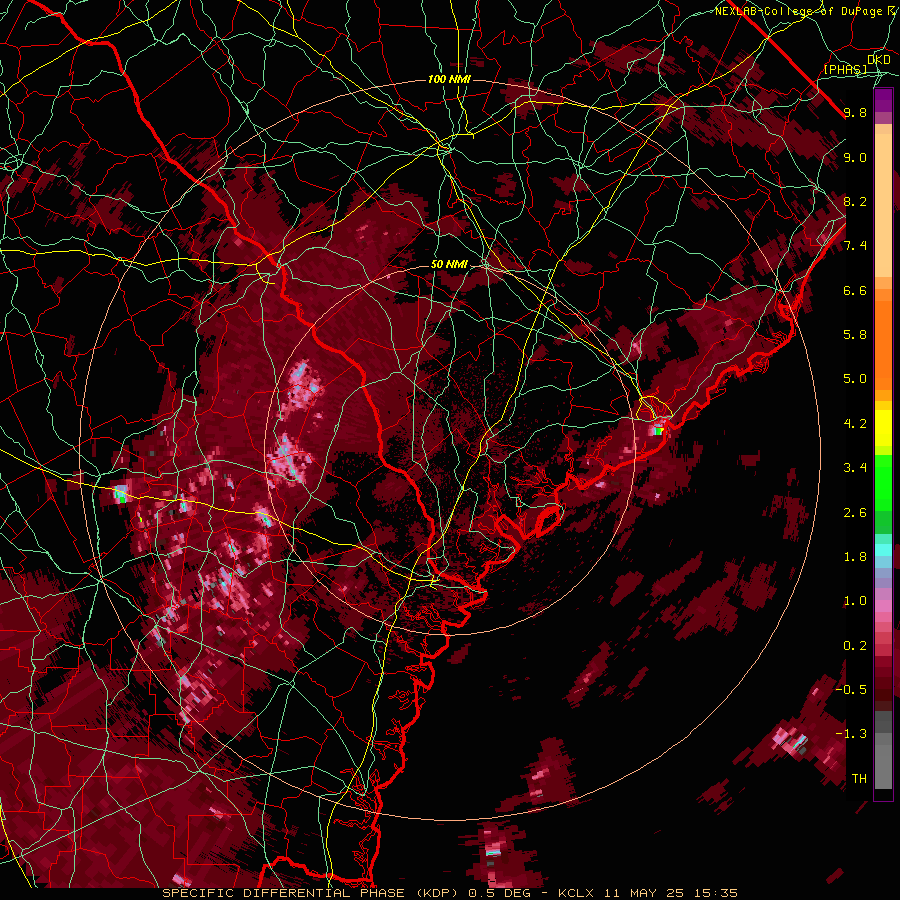The width and height of the screenshot is (900, 900).
Task: Click the 9.8 value on the color scale
Action: click(x=855, y=112)
